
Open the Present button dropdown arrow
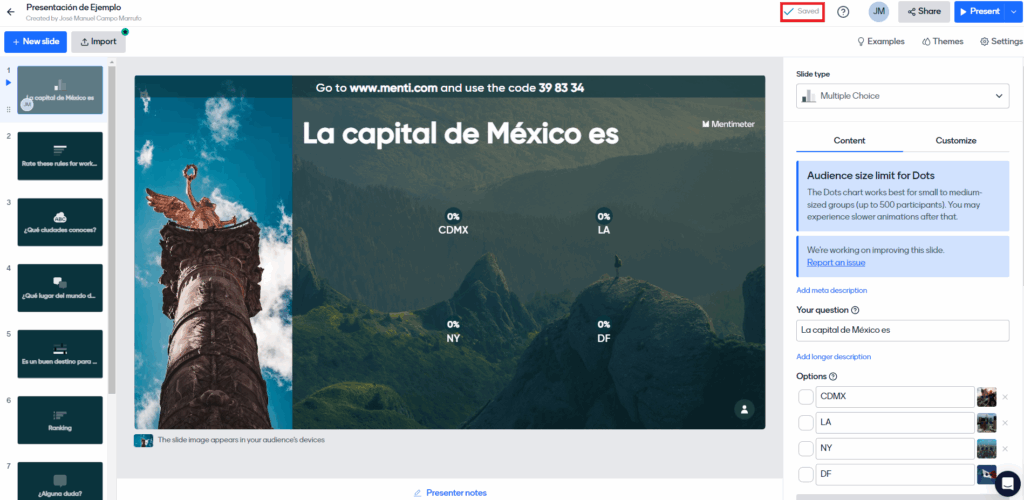click(1014, 12)
